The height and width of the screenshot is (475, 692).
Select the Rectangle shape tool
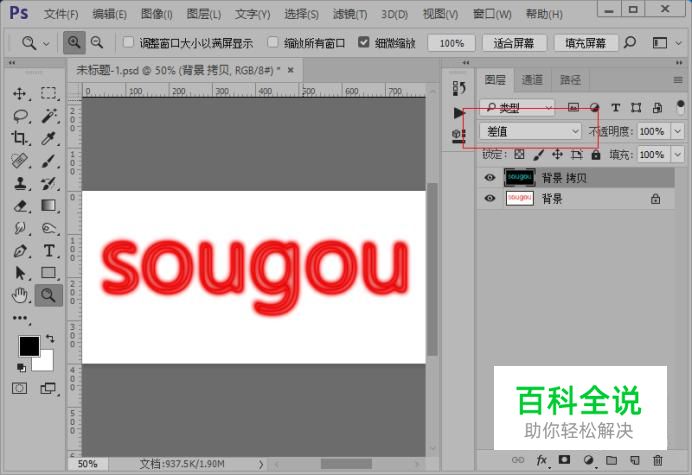click(x=49, y=273)
